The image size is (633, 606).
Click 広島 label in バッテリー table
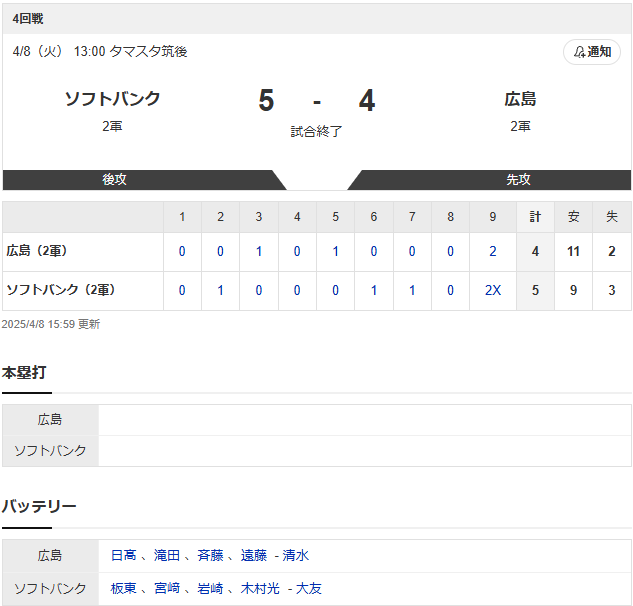(x=50, y=556)
